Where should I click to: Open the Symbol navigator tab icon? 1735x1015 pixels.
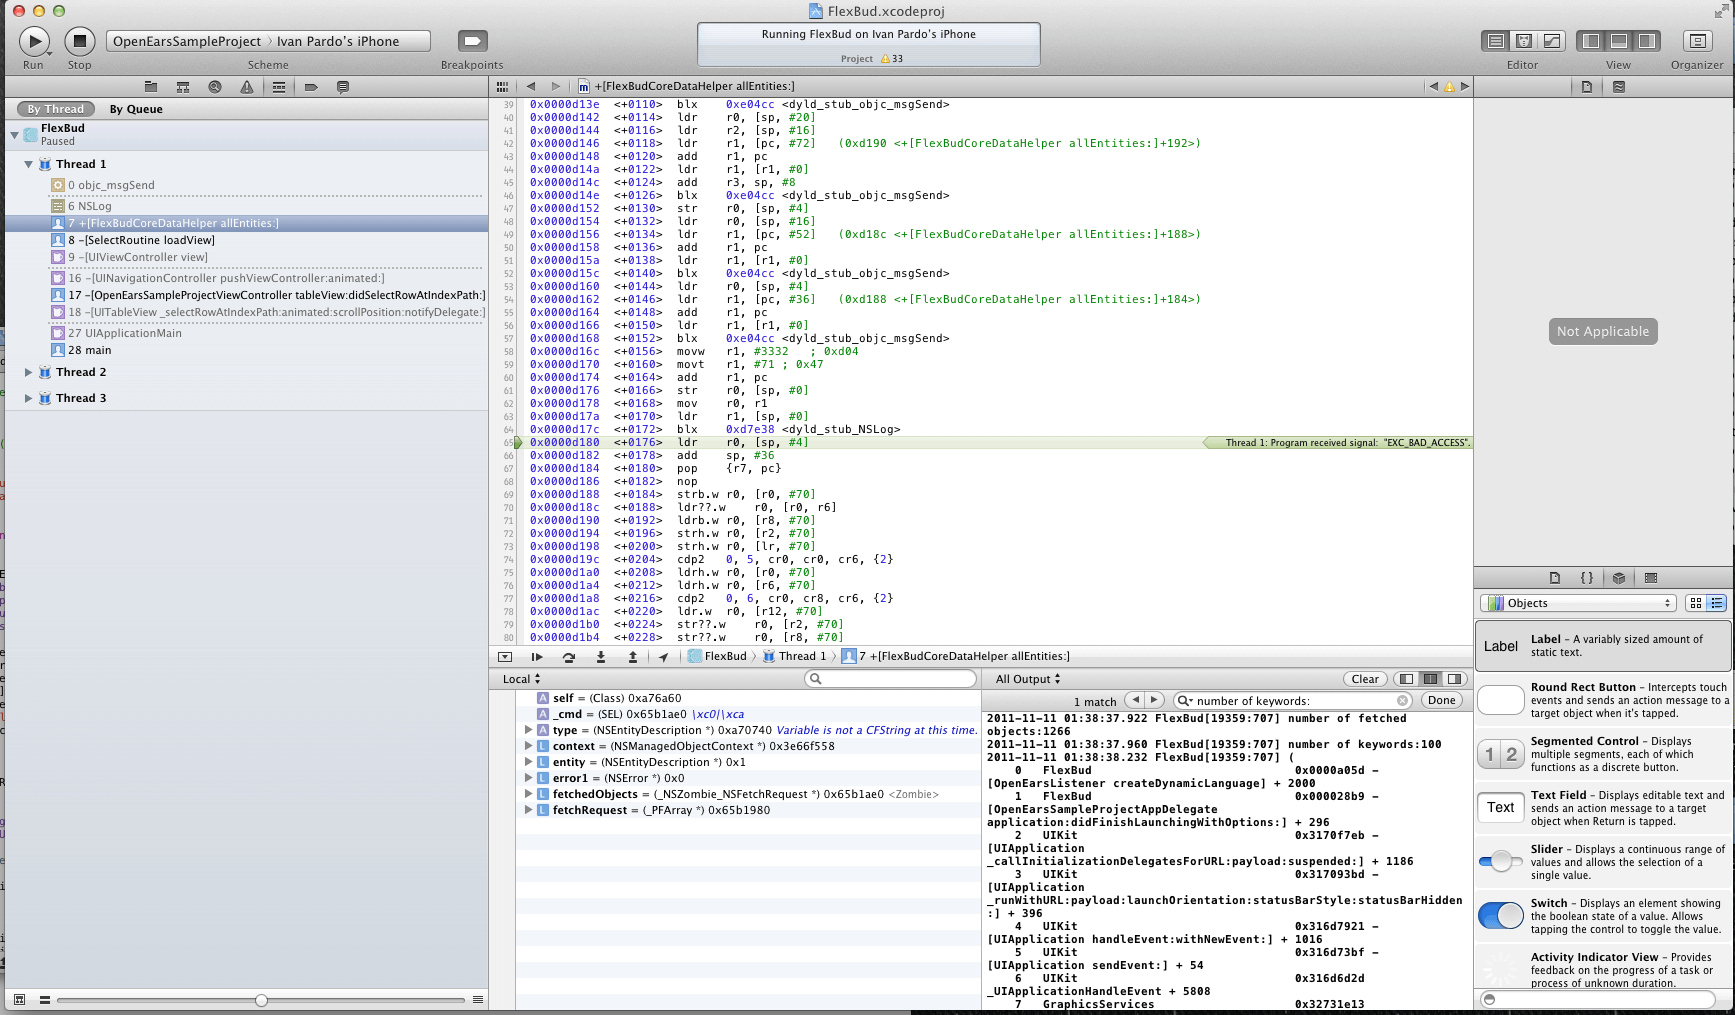[x=183, y=87]
